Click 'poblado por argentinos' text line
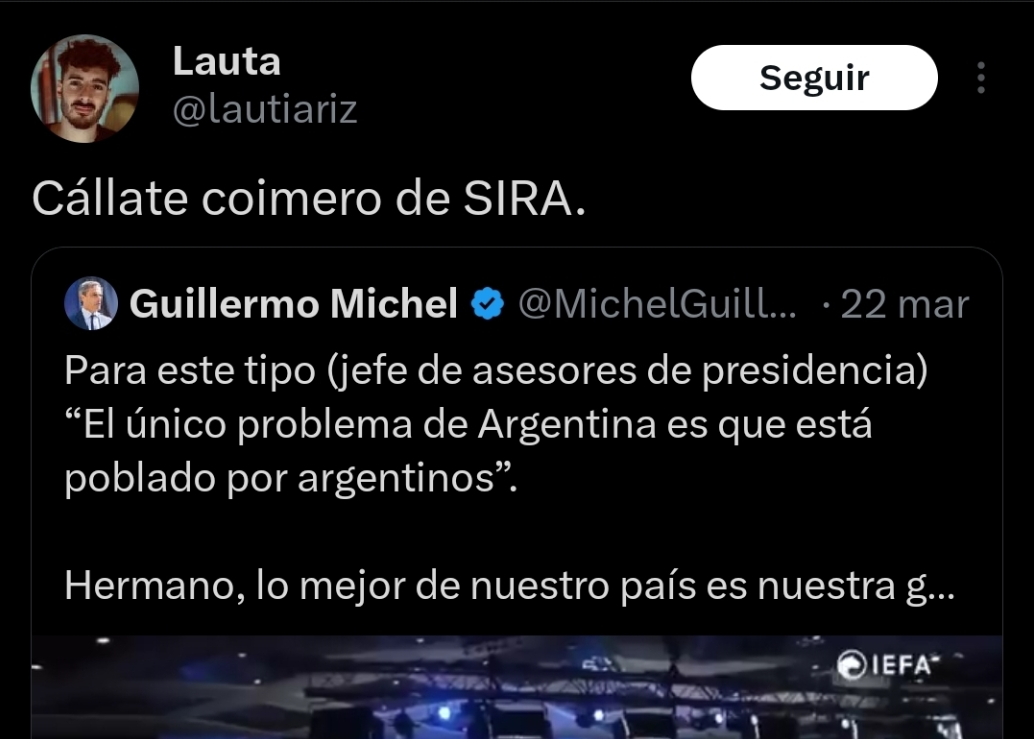1034x739 pixels. [291, 478]
